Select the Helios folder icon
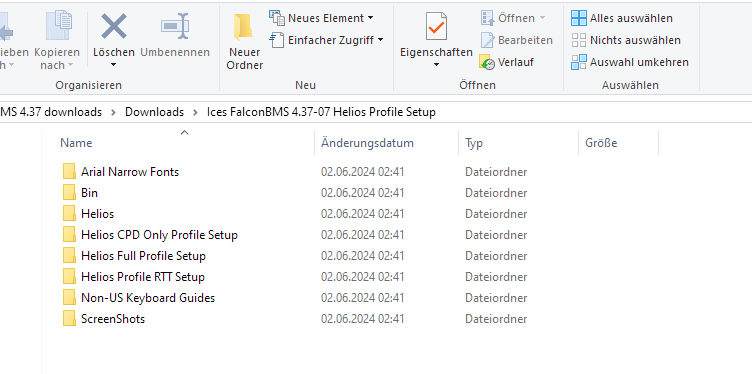This screenshot has height=374, width=752. [x=70, y=214]
